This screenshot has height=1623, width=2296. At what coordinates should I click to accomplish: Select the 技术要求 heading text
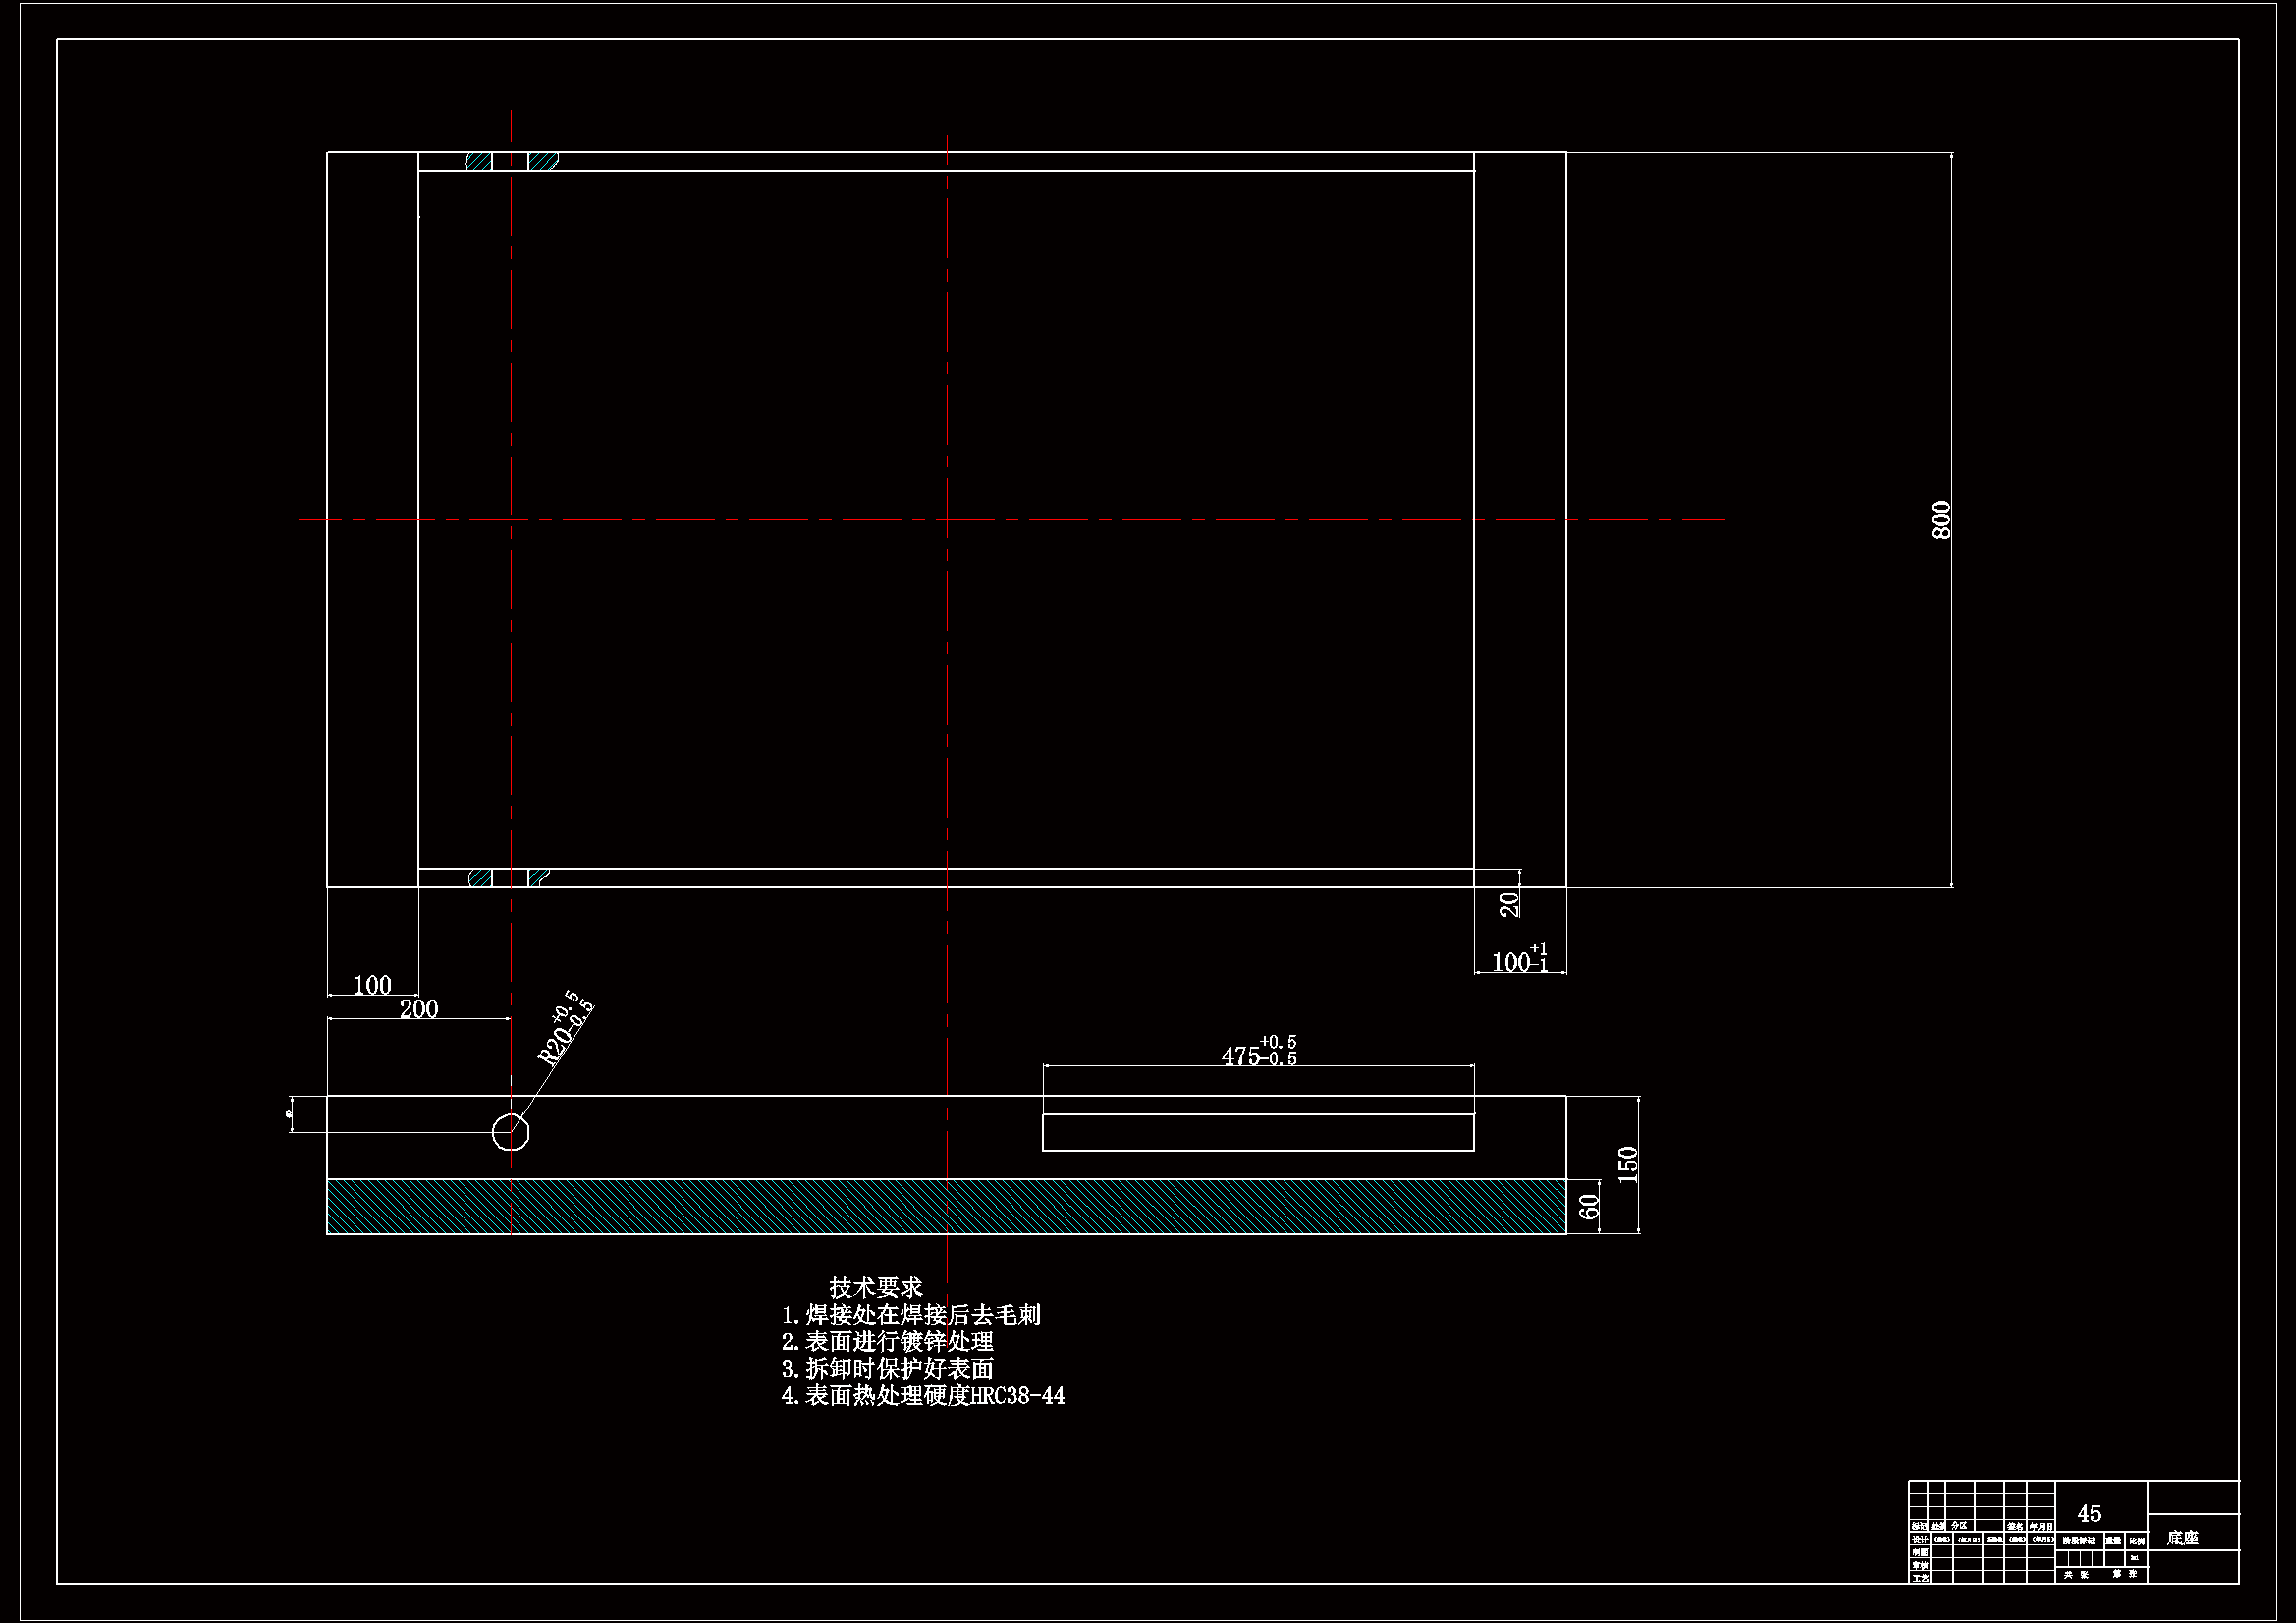coord(875,1287)
